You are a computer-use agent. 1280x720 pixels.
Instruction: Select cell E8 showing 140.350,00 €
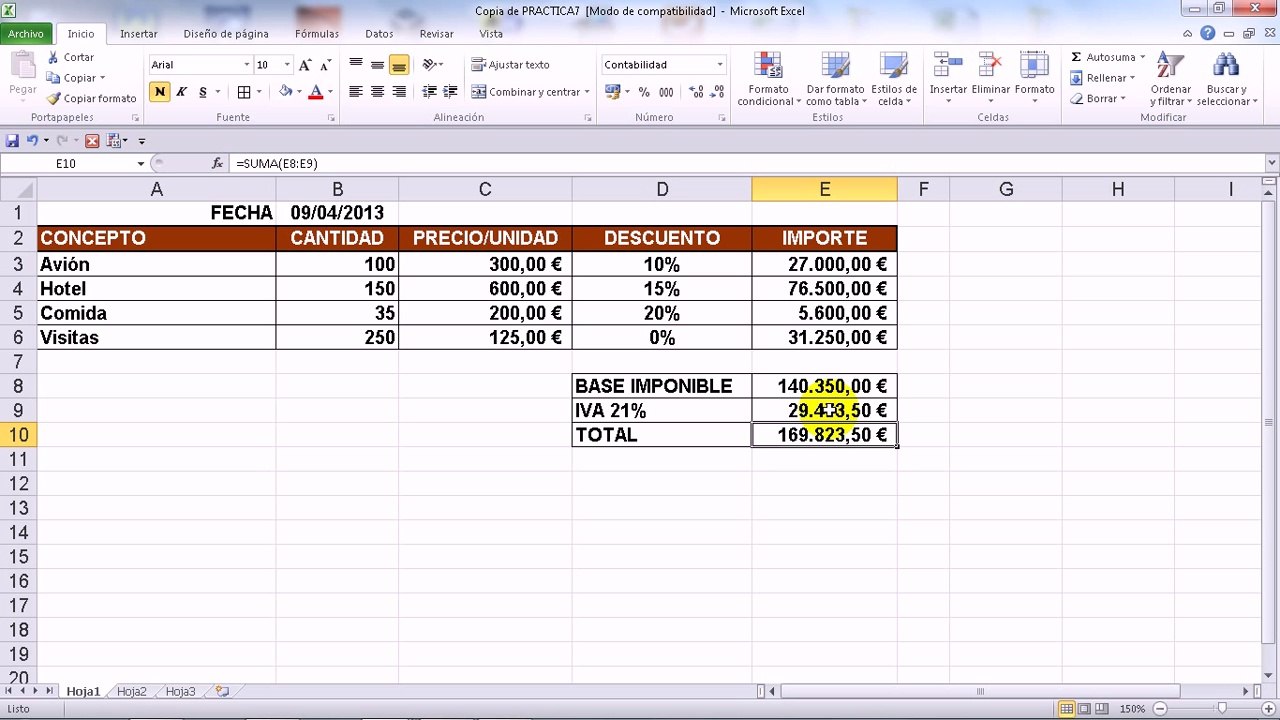tap(824, 386)
